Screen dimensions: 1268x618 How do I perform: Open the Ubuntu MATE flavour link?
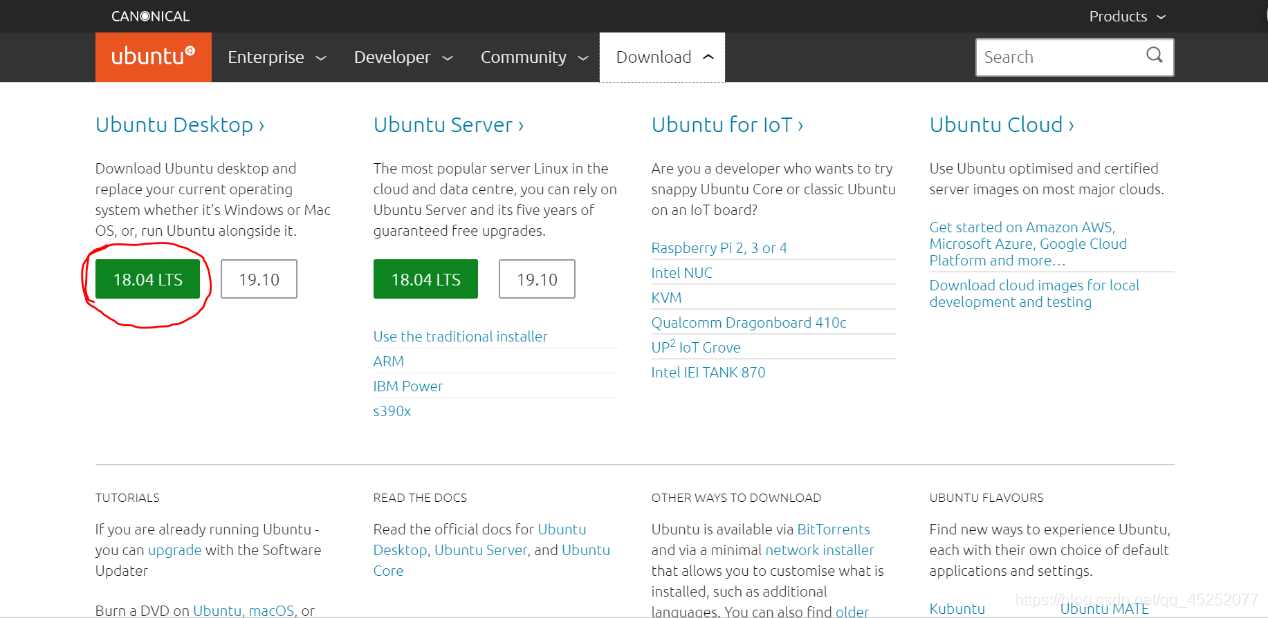[x=1105, y=608]
